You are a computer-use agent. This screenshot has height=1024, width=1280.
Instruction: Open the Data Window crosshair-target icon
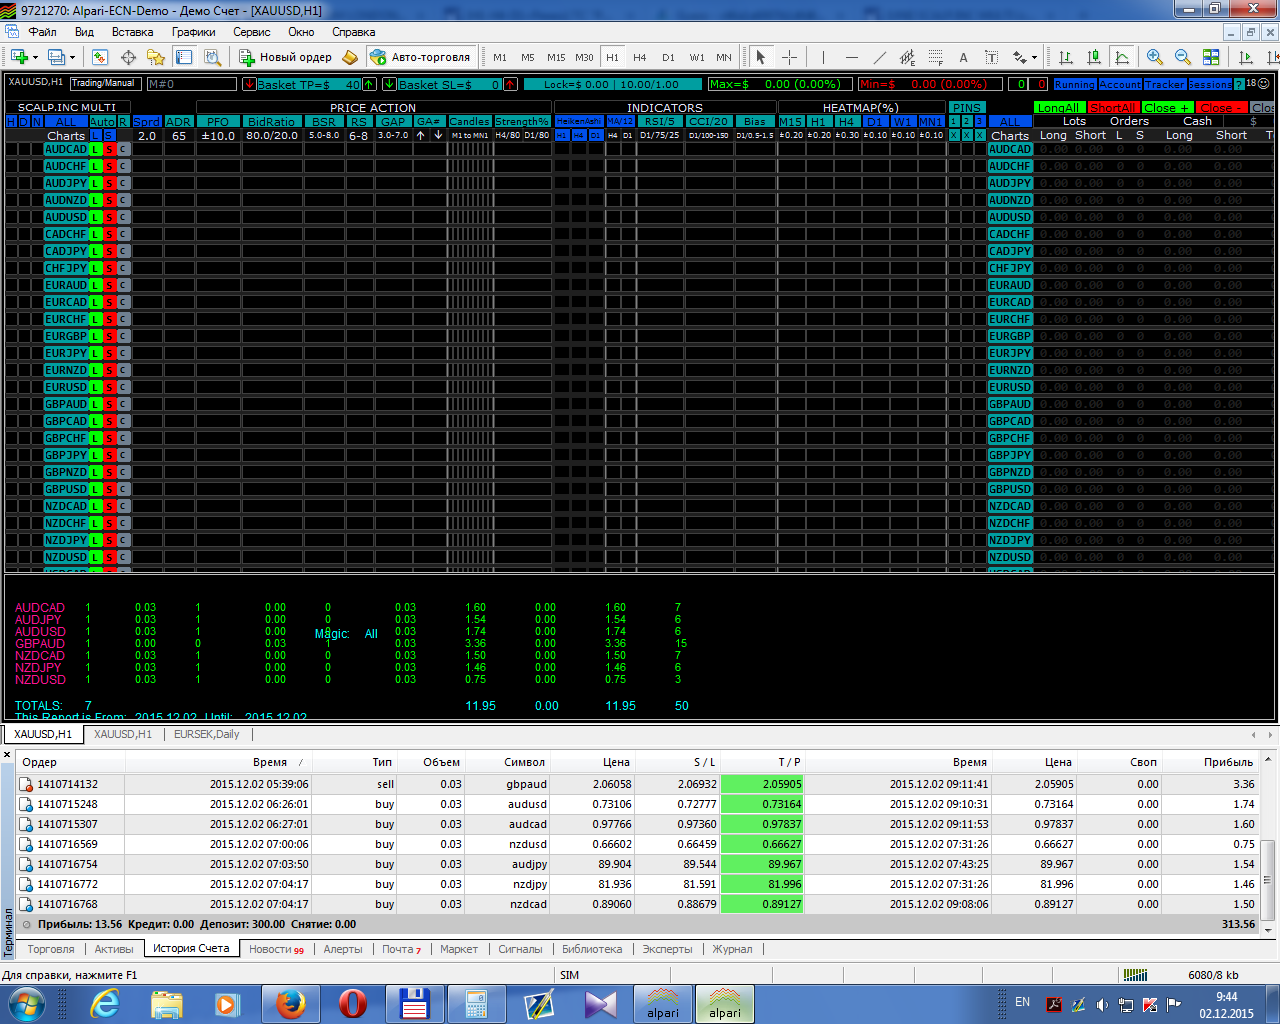128,57
